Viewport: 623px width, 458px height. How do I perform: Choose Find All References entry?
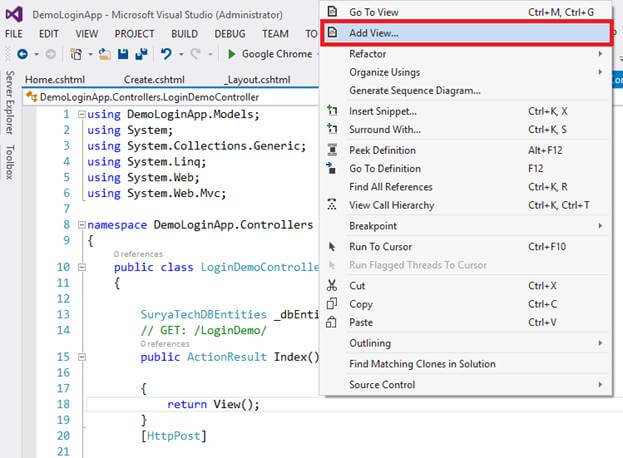tap(466, 187)
